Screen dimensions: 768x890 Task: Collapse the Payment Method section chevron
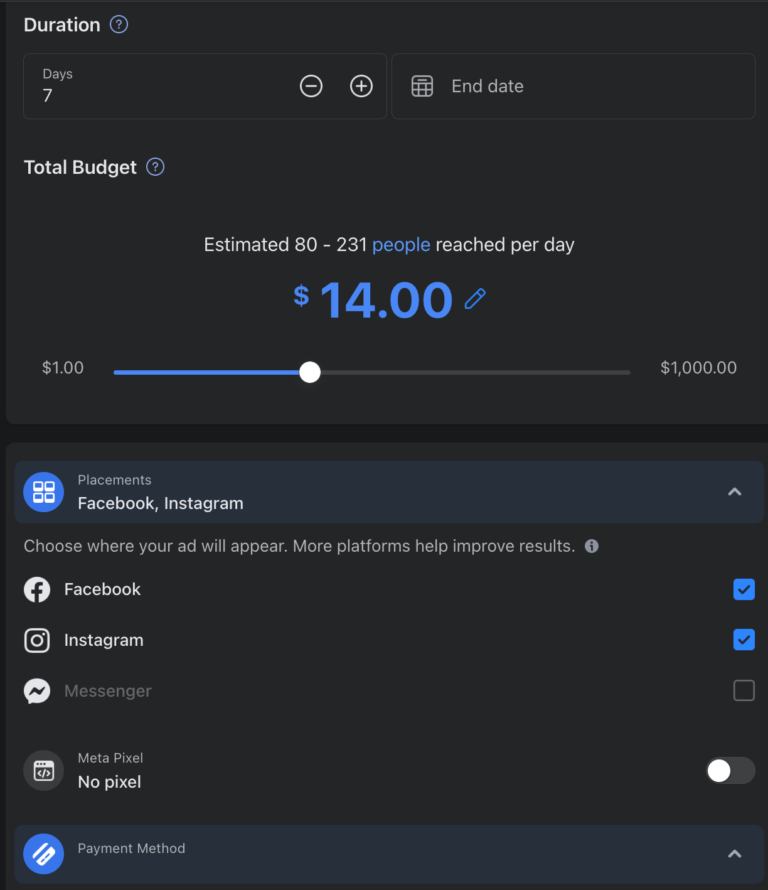pos(734,854)
